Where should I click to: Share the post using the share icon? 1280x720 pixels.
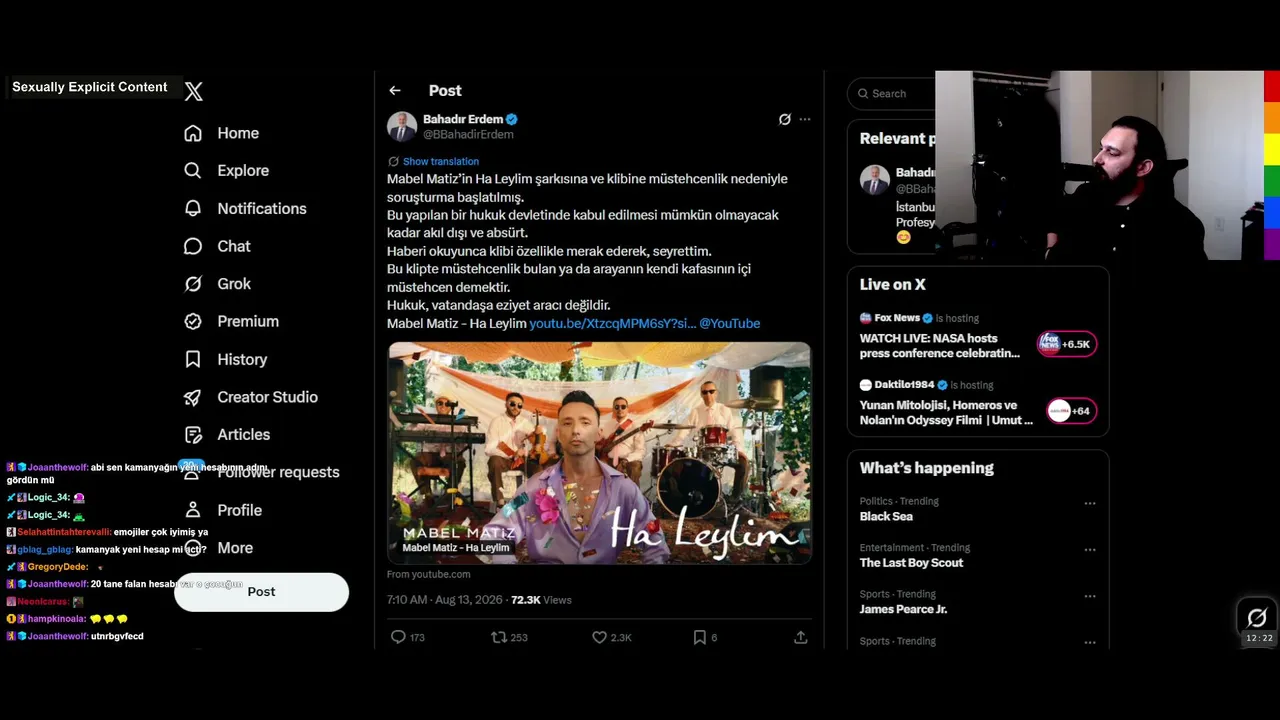click(x=801, y=637)
